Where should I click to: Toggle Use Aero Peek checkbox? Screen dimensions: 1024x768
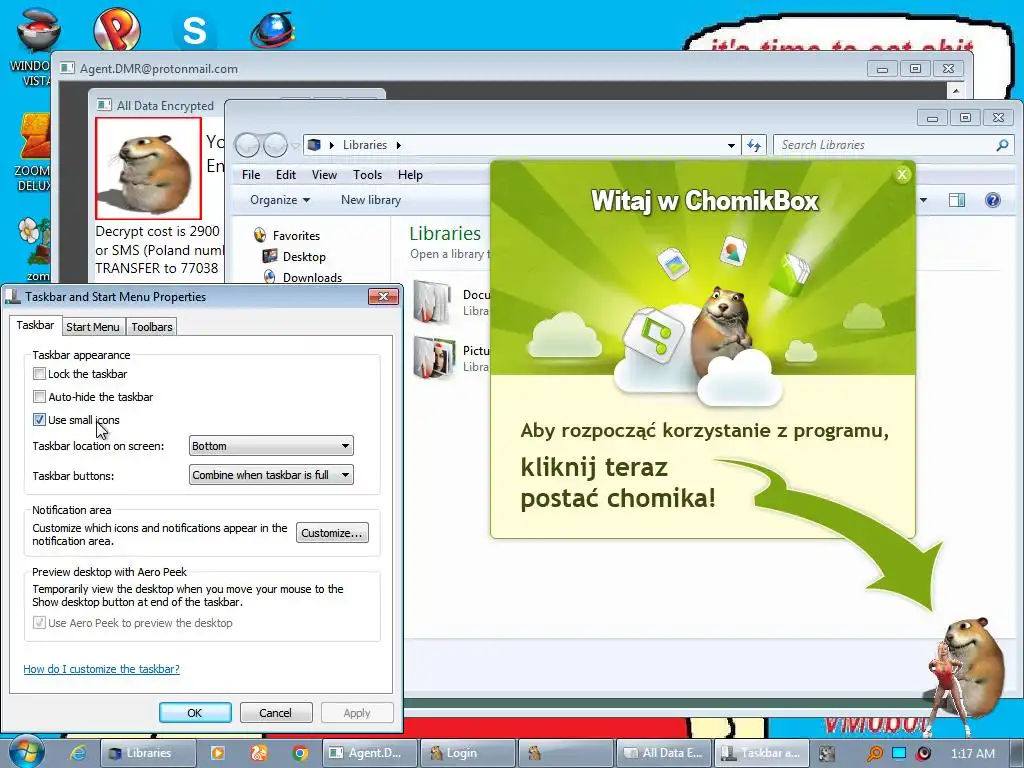(x=39, y=622)
